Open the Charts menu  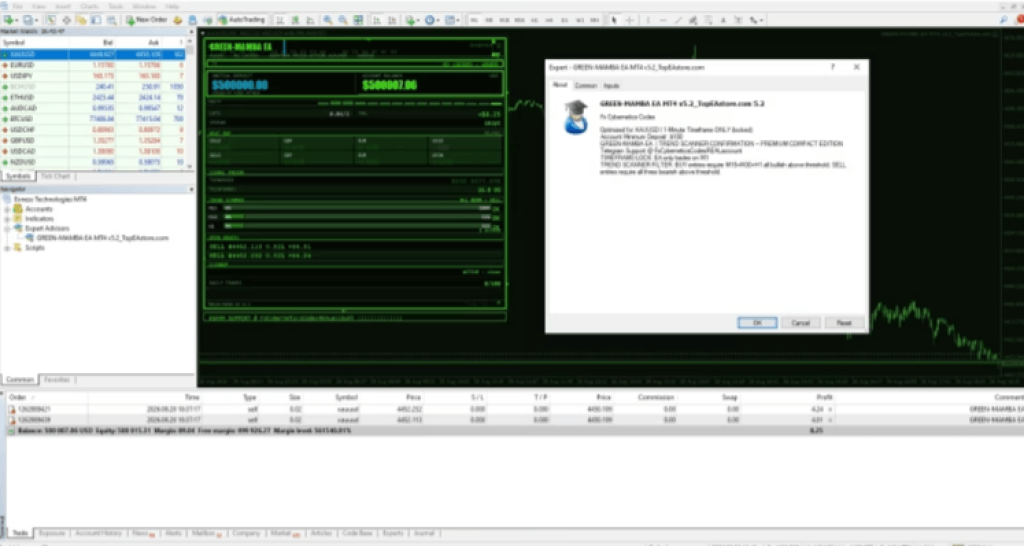pyautogui.click(x=89, y=7)
